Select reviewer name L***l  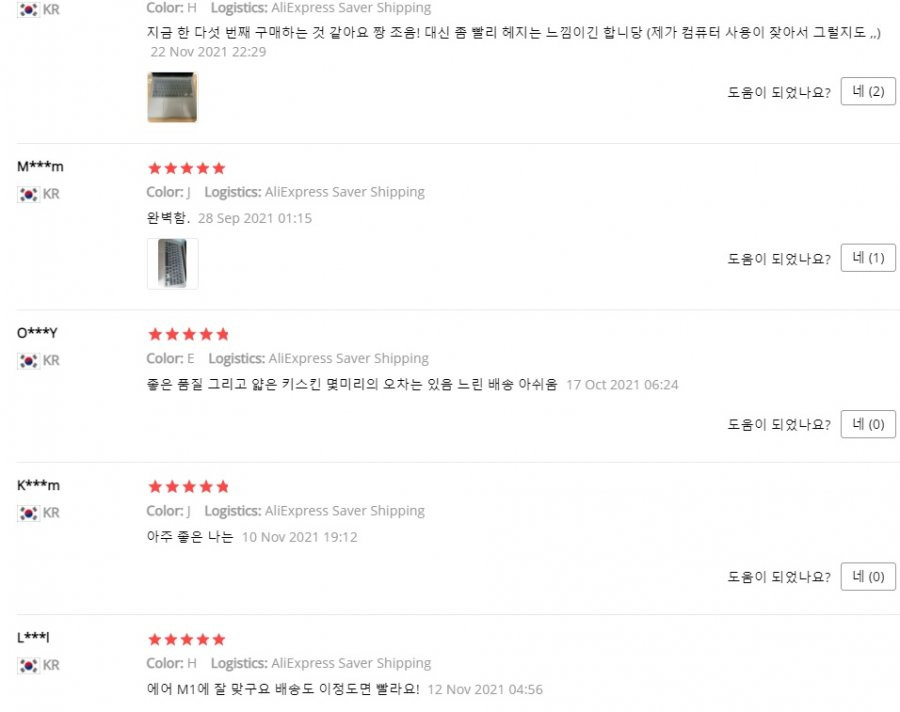33,637
